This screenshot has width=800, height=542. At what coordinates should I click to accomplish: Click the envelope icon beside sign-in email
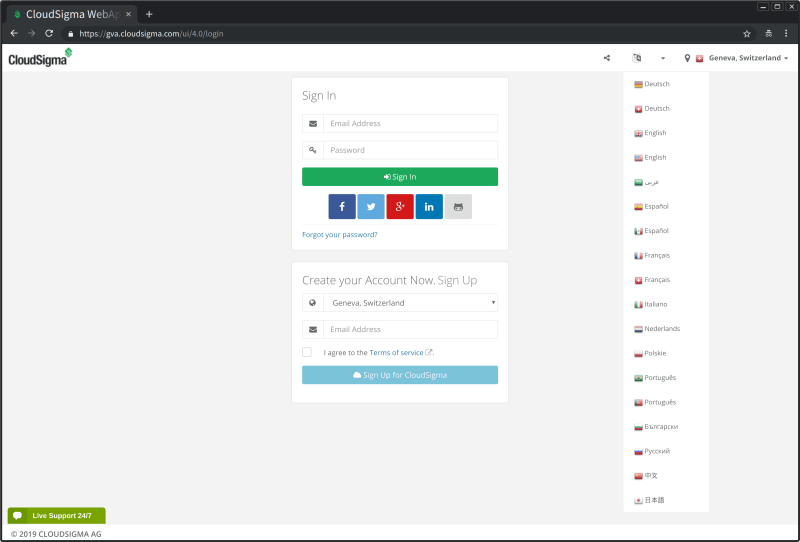tap(313, 124)
